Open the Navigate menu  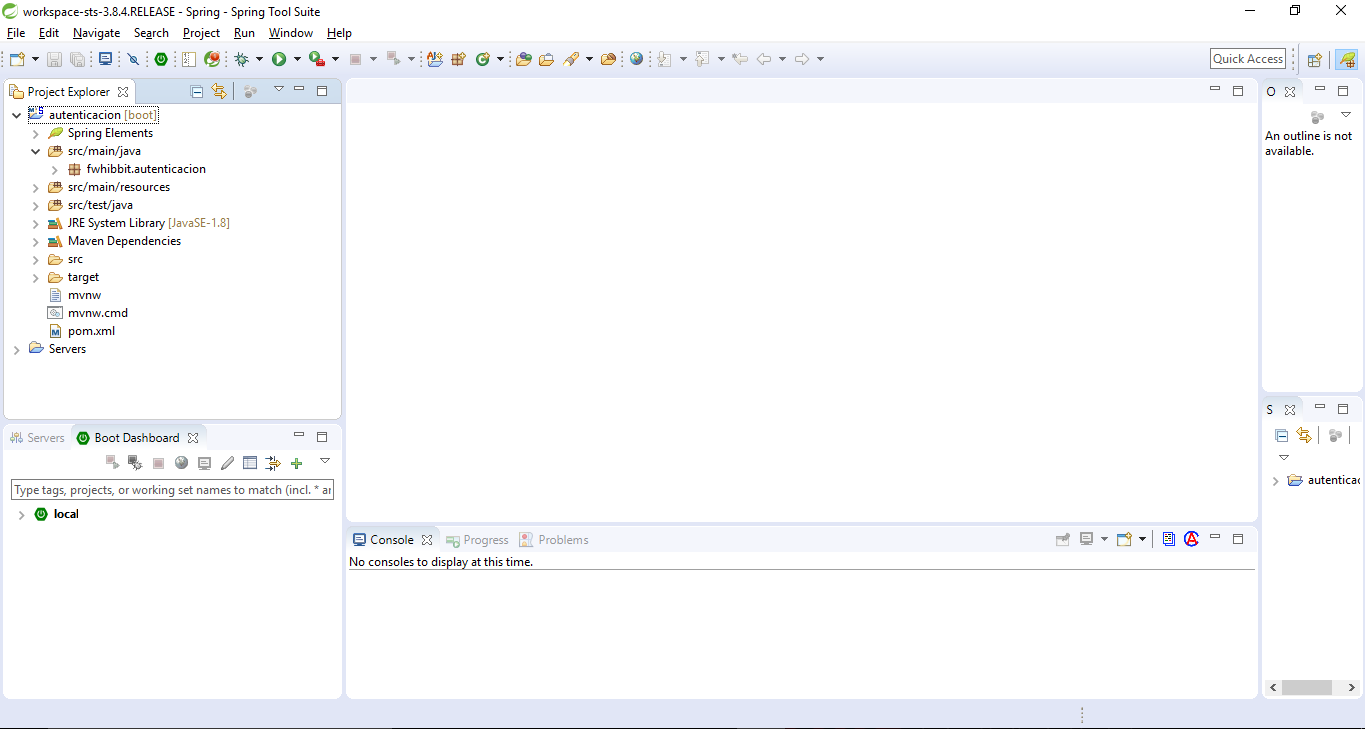pyautogui.click(x=96, y=33)
